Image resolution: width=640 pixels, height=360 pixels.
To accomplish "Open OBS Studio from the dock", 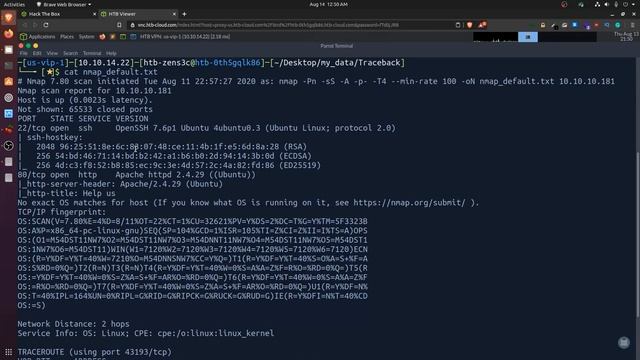I will point(9,146).
